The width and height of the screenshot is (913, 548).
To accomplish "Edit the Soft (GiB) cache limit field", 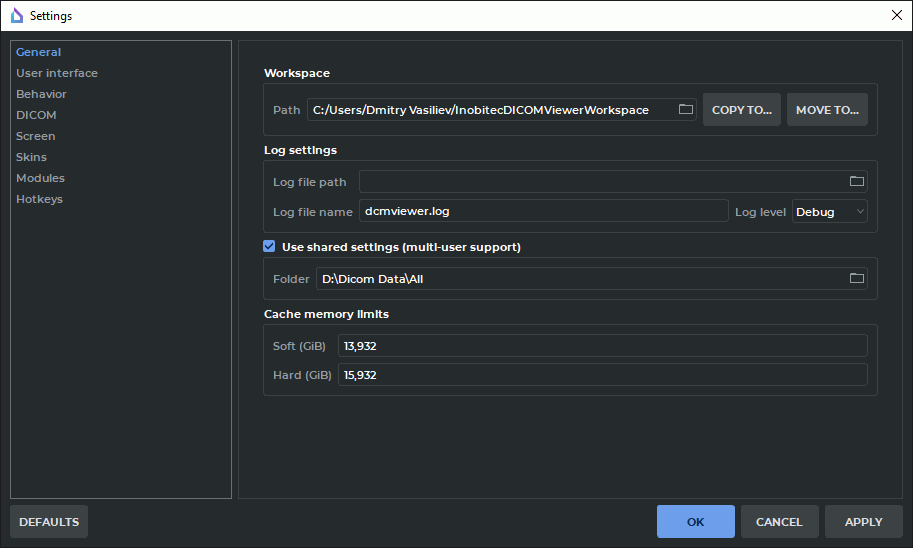I will 602,346.
